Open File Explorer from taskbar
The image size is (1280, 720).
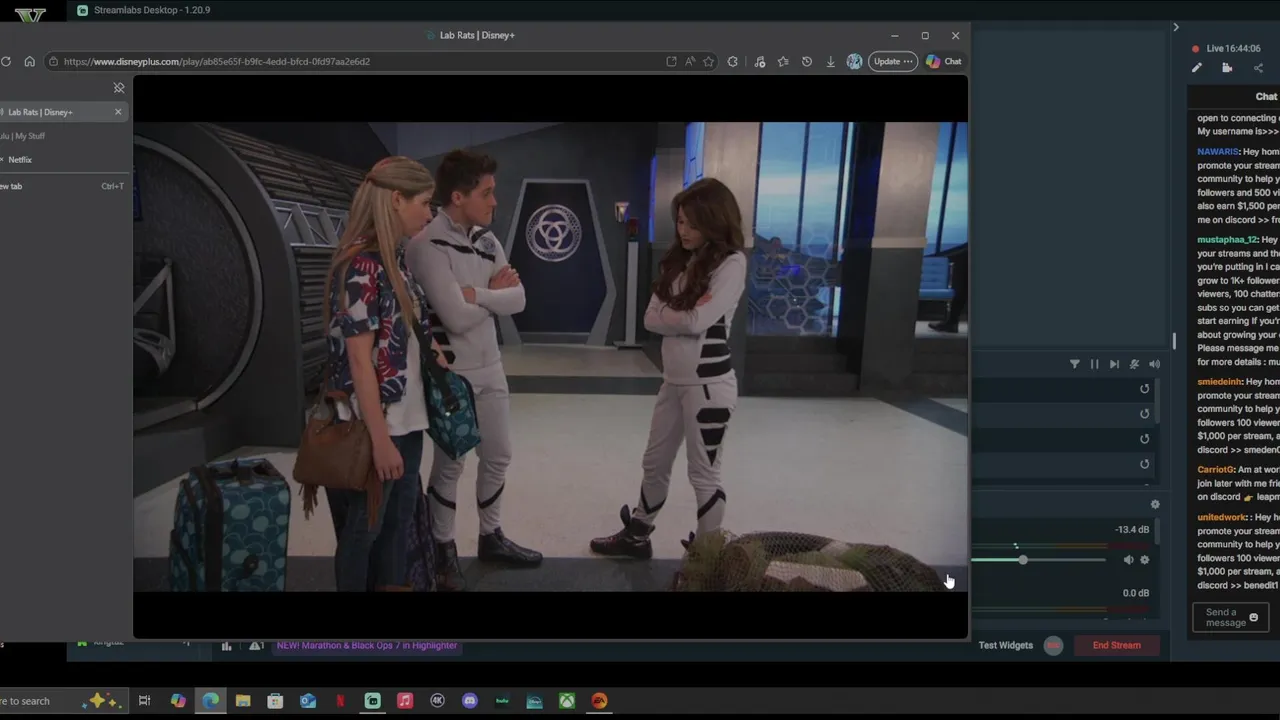point(243,701)
